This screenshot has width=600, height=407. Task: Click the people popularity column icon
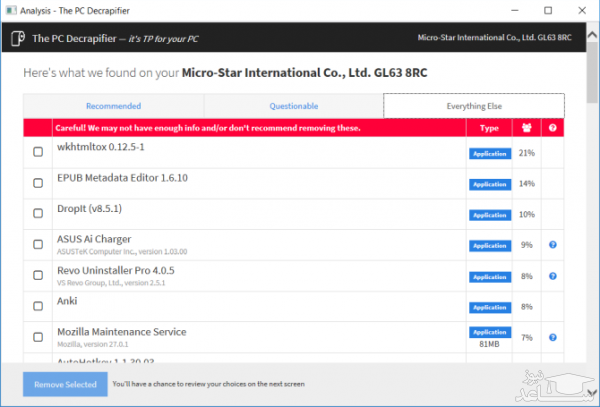[x=526, y=128]
